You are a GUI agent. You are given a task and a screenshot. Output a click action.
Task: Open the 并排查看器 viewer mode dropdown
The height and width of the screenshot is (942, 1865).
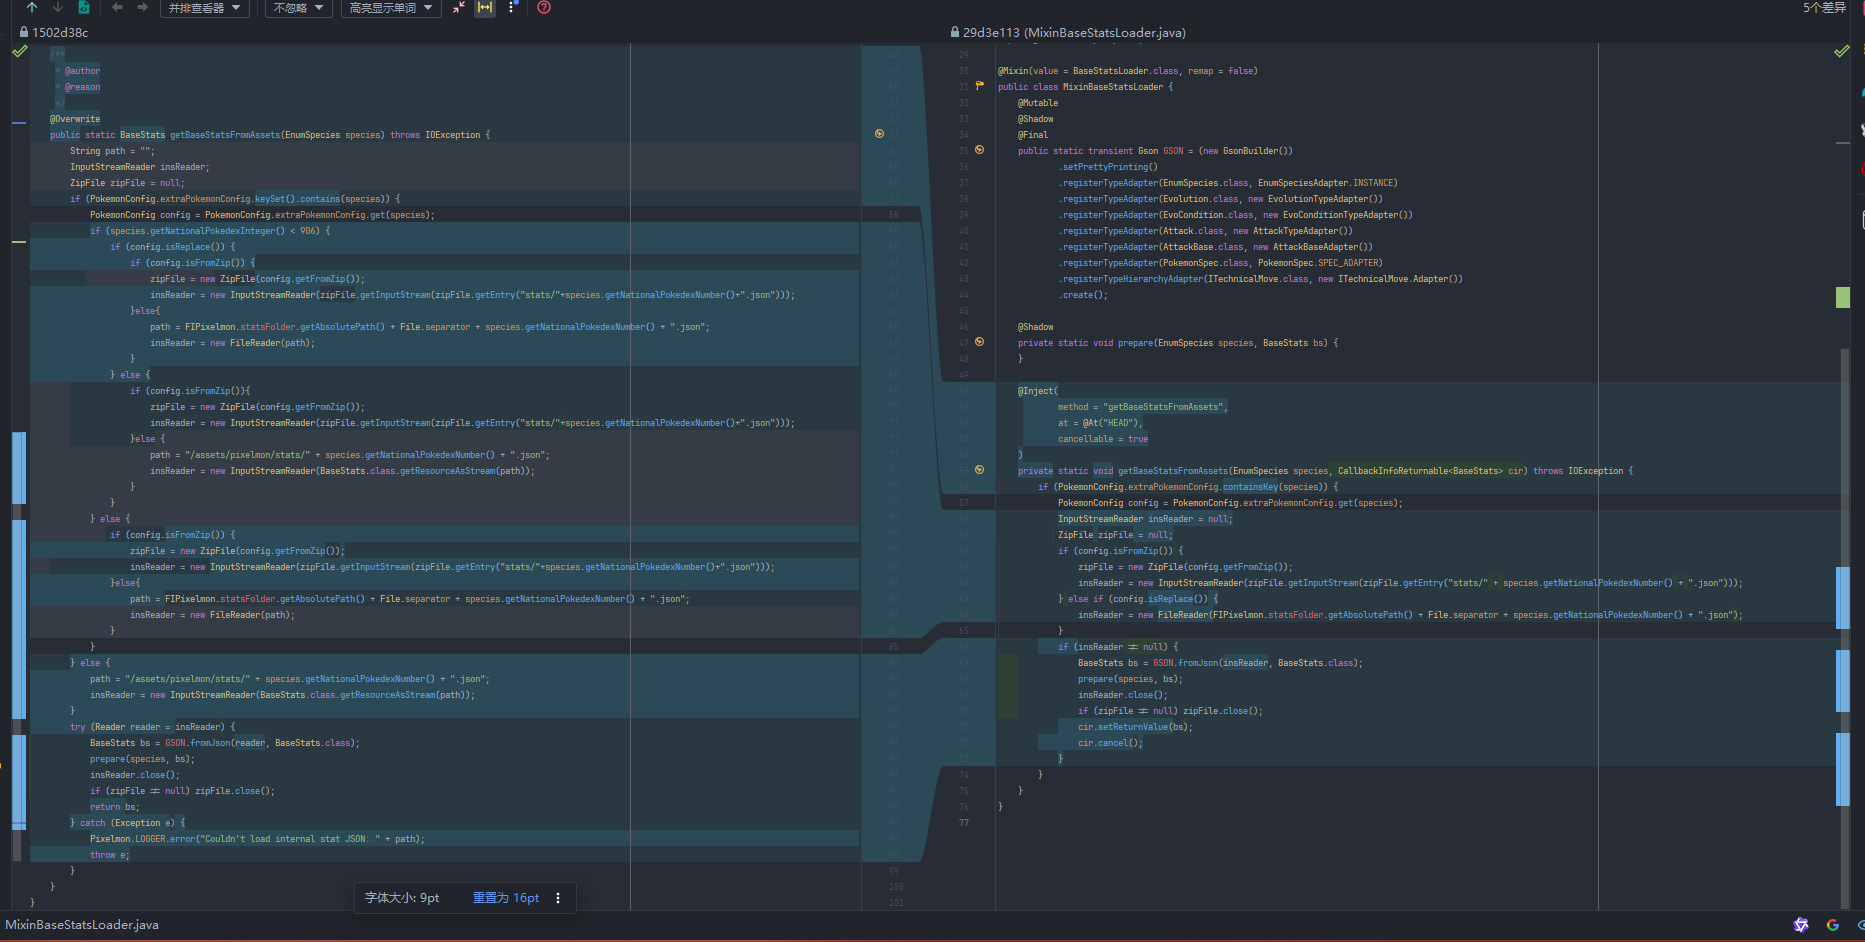[204, 8]
